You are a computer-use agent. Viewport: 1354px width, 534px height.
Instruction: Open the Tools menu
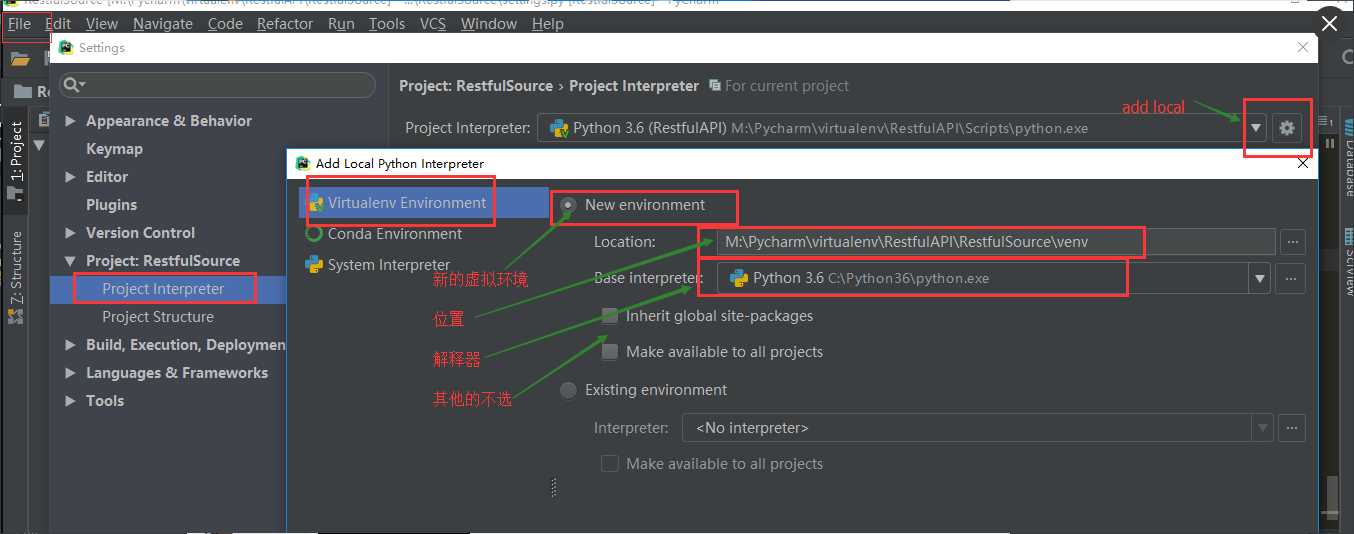tap(387, 24)
